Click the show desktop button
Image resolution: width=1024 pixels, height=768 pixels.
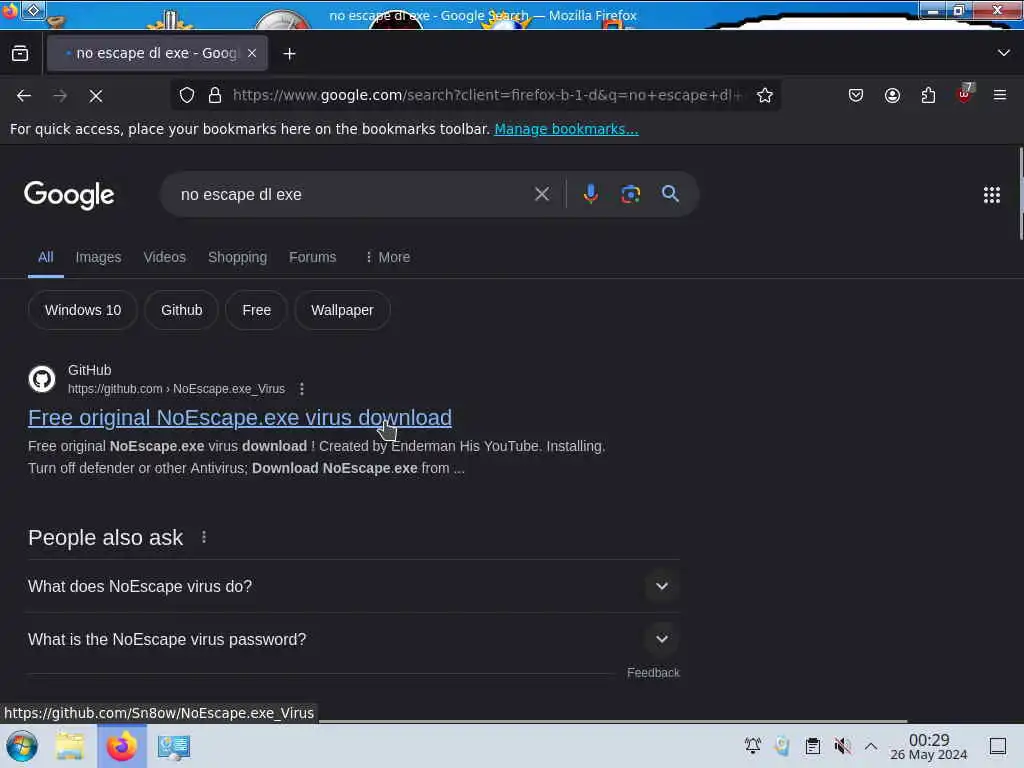coord(997,746)
